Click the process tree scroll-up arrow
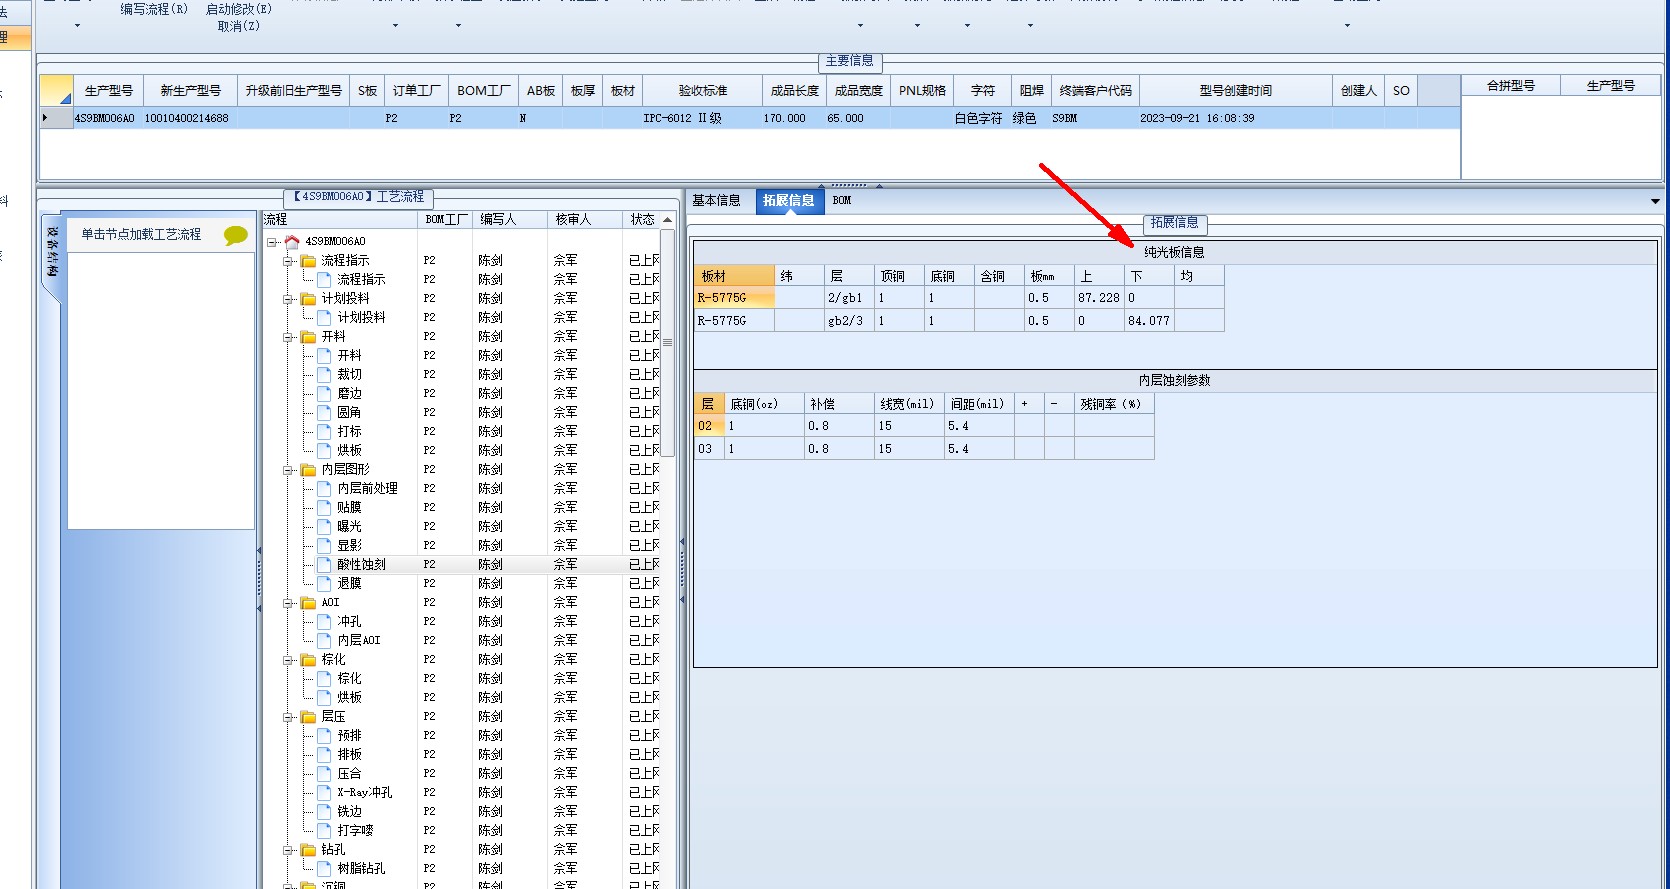 tap(667, 220)
